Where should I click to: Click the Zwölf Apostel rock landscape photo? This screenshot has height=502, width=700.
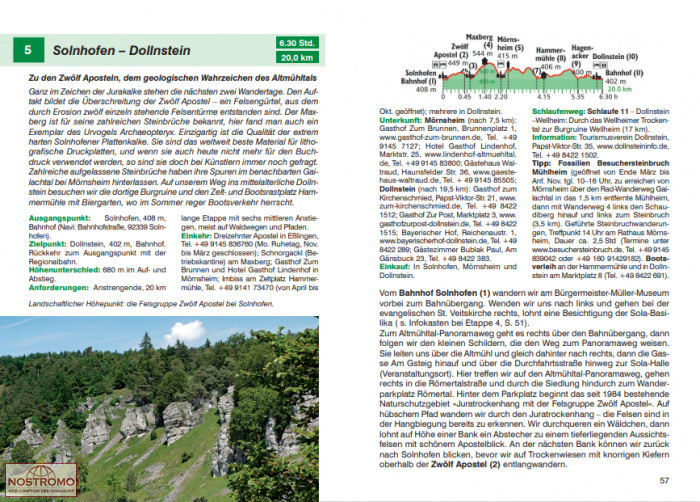click(x=159, y=409)
